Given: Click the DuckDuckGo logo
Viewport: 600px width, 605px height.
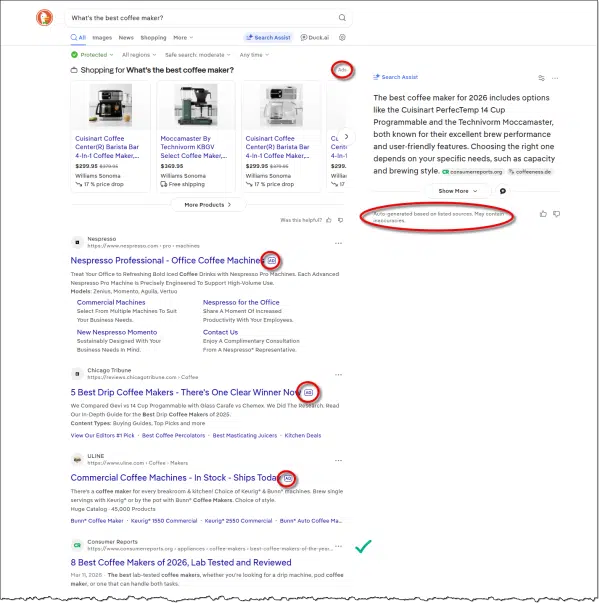Looking at the screenshot, I should click(x=44, y=18).
